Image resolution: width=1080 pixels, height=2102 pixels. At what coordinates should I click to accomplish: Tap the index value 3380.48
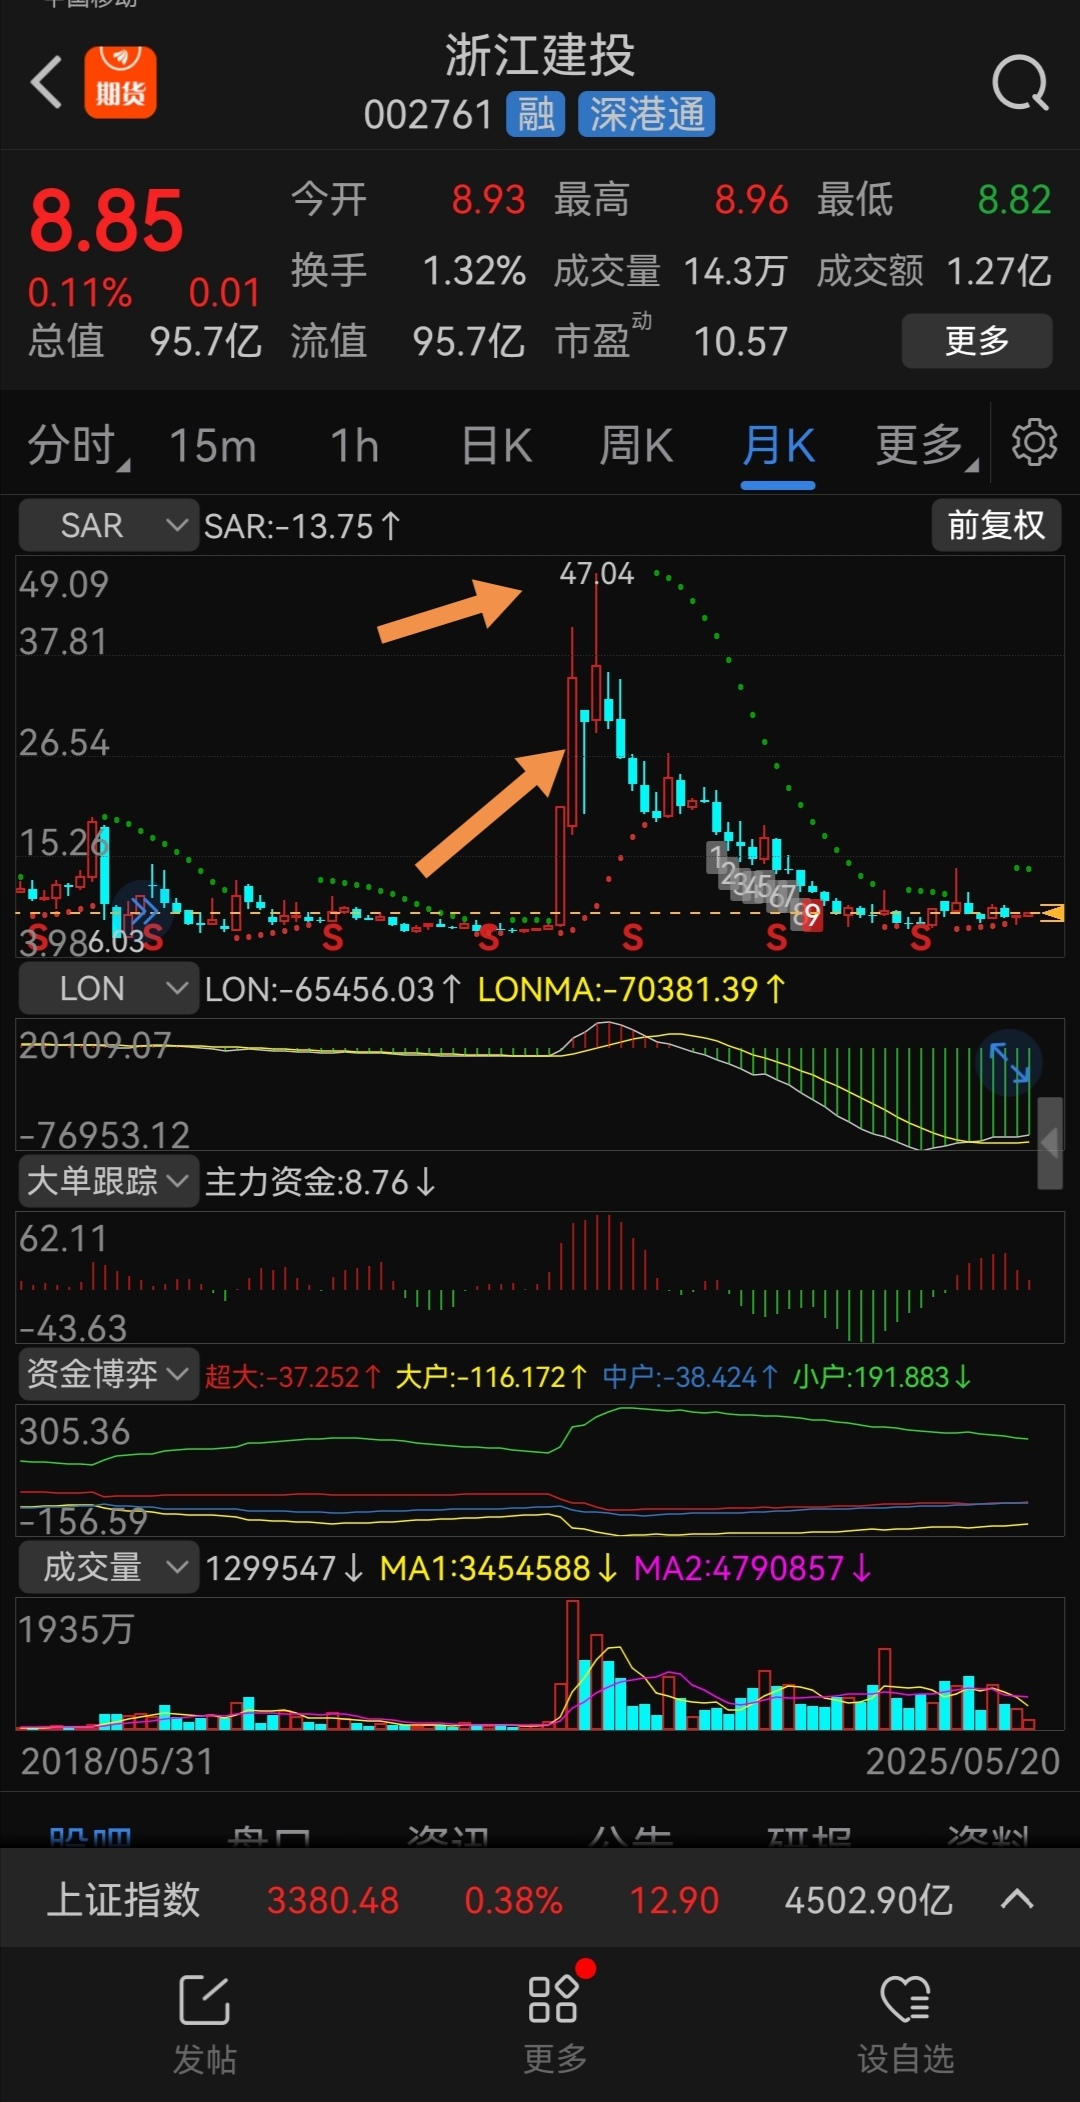click(x=333, y=1900)
